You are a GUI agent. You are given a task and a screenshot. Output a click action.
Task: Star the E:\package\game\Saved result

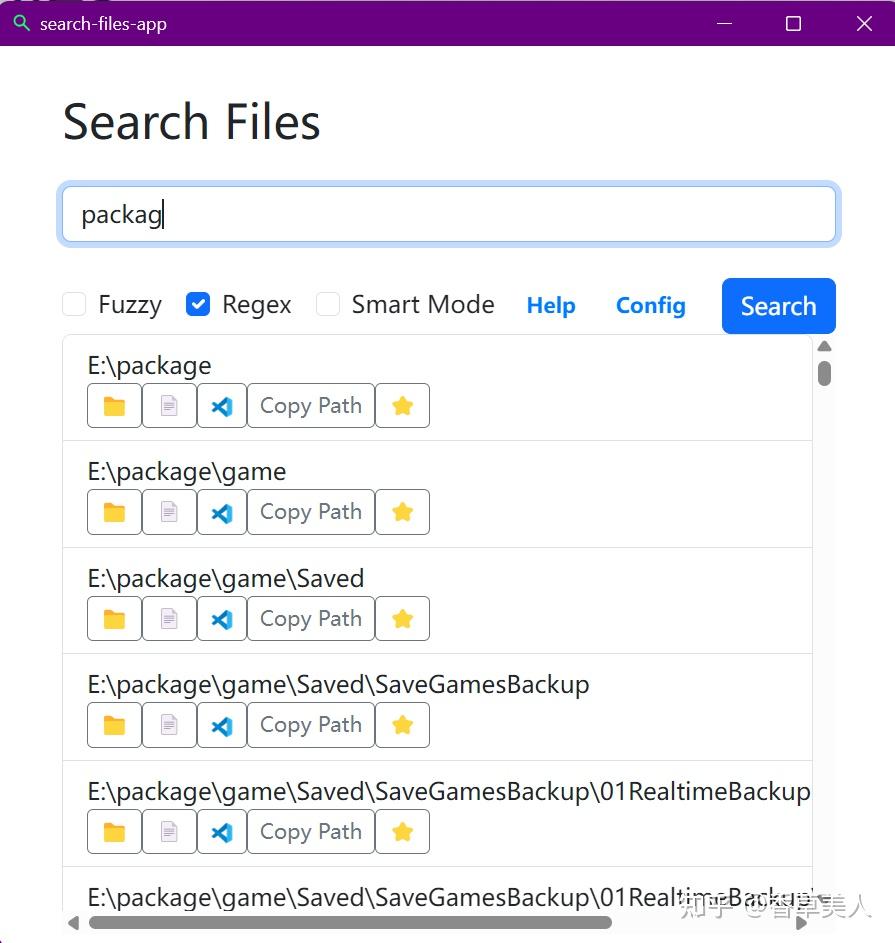pyautogui.click(x=403, y=619)
